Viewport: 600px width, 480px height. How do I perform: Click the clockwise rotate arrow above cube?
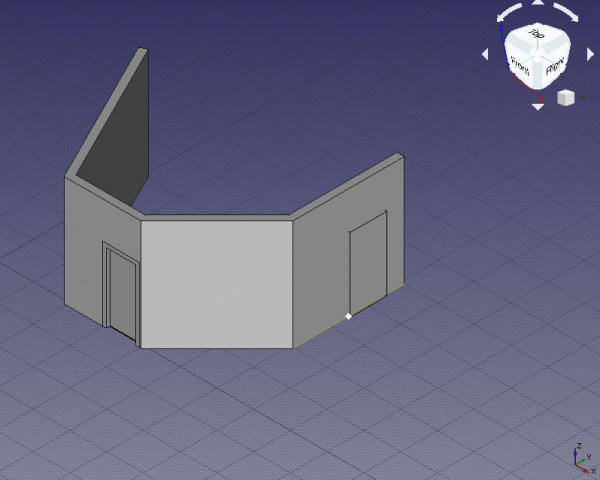pyautogui.click(x=567, y=12)
